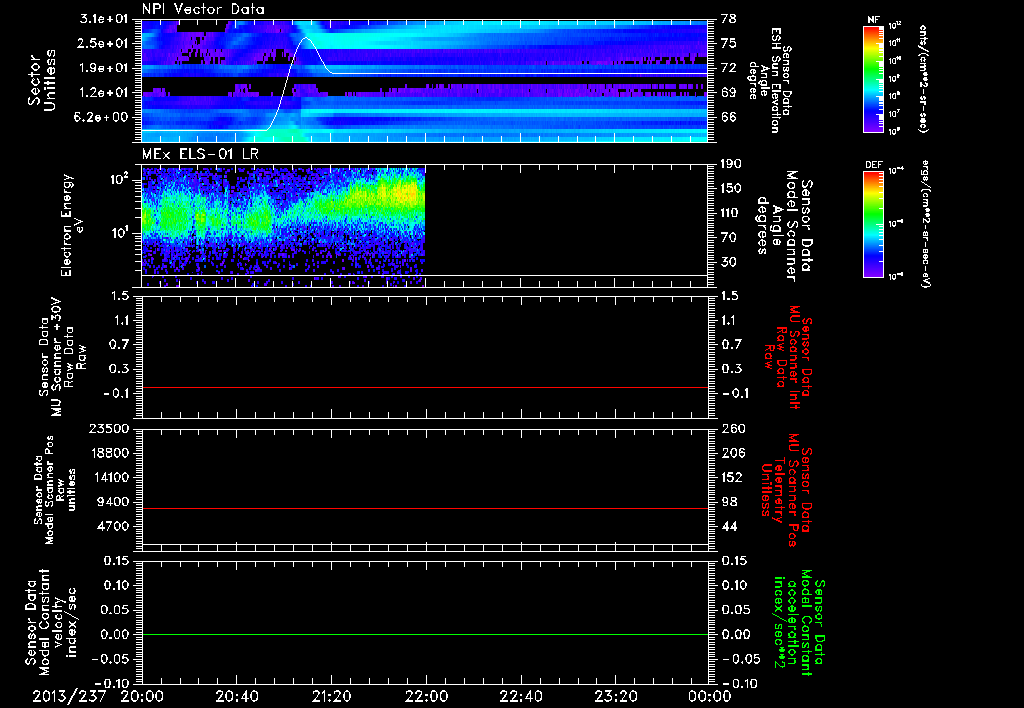Click the "2.5e+01" sector tick value
The width and height of the screenshot is (1024, 708).
coord(104,43)
